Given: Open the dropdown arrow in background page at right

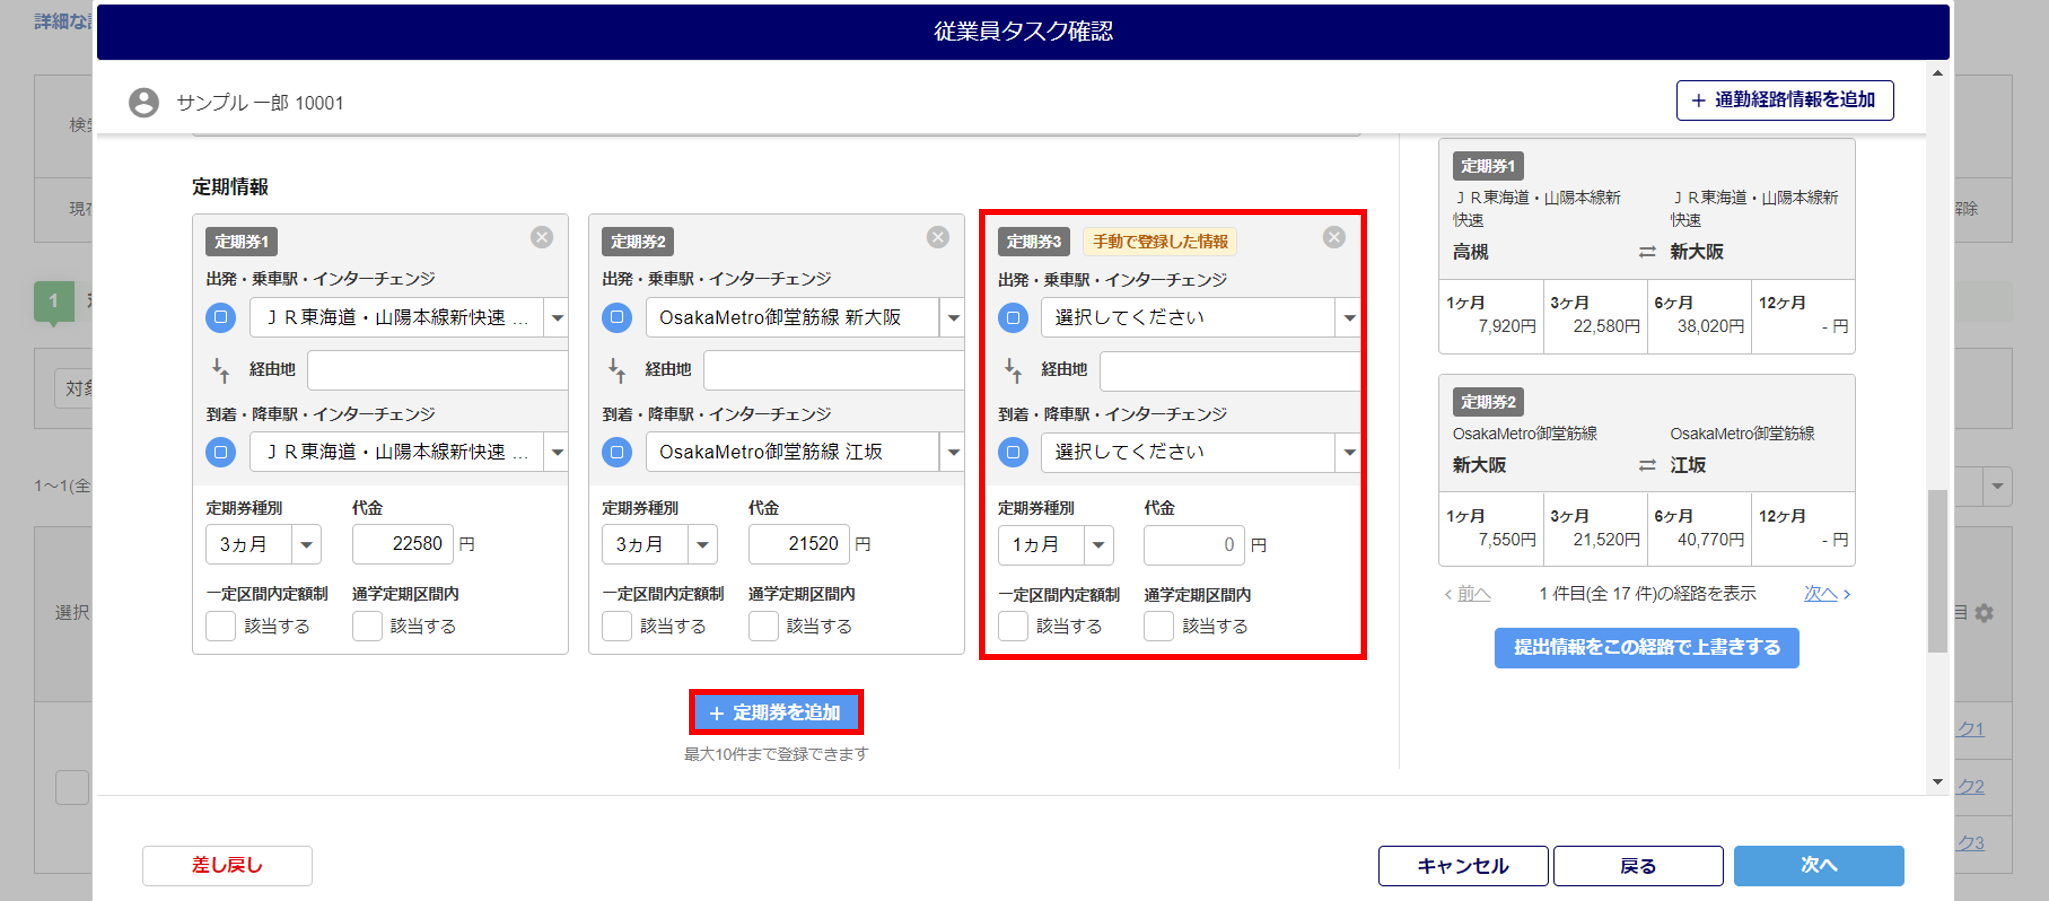Looking at the screenshot, I should pyautogui.click(x=1997, y=487).
